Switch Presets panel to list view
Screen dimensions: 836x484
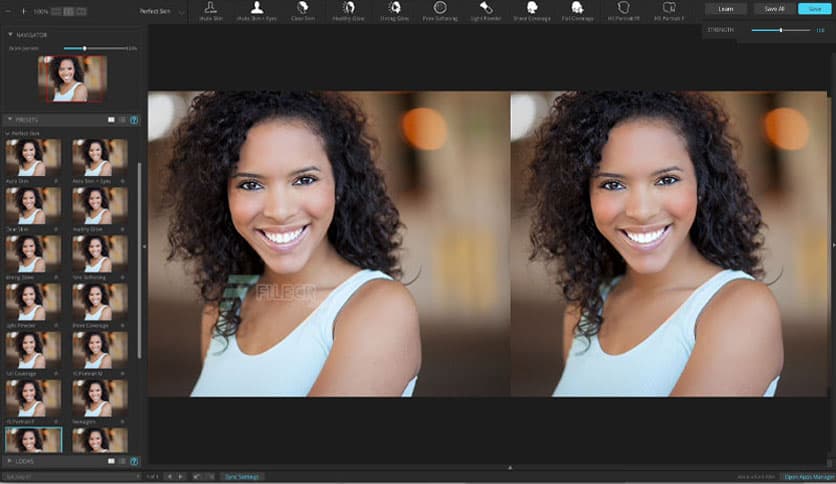click(x=122, y=120)
